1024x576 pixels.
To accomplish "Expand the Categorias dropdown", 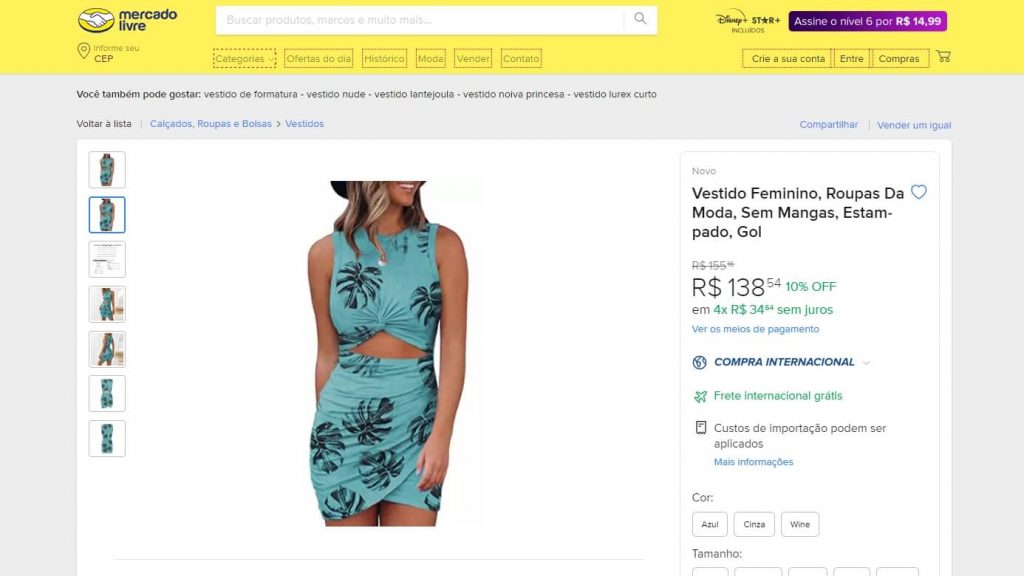I will click(244, 59).
